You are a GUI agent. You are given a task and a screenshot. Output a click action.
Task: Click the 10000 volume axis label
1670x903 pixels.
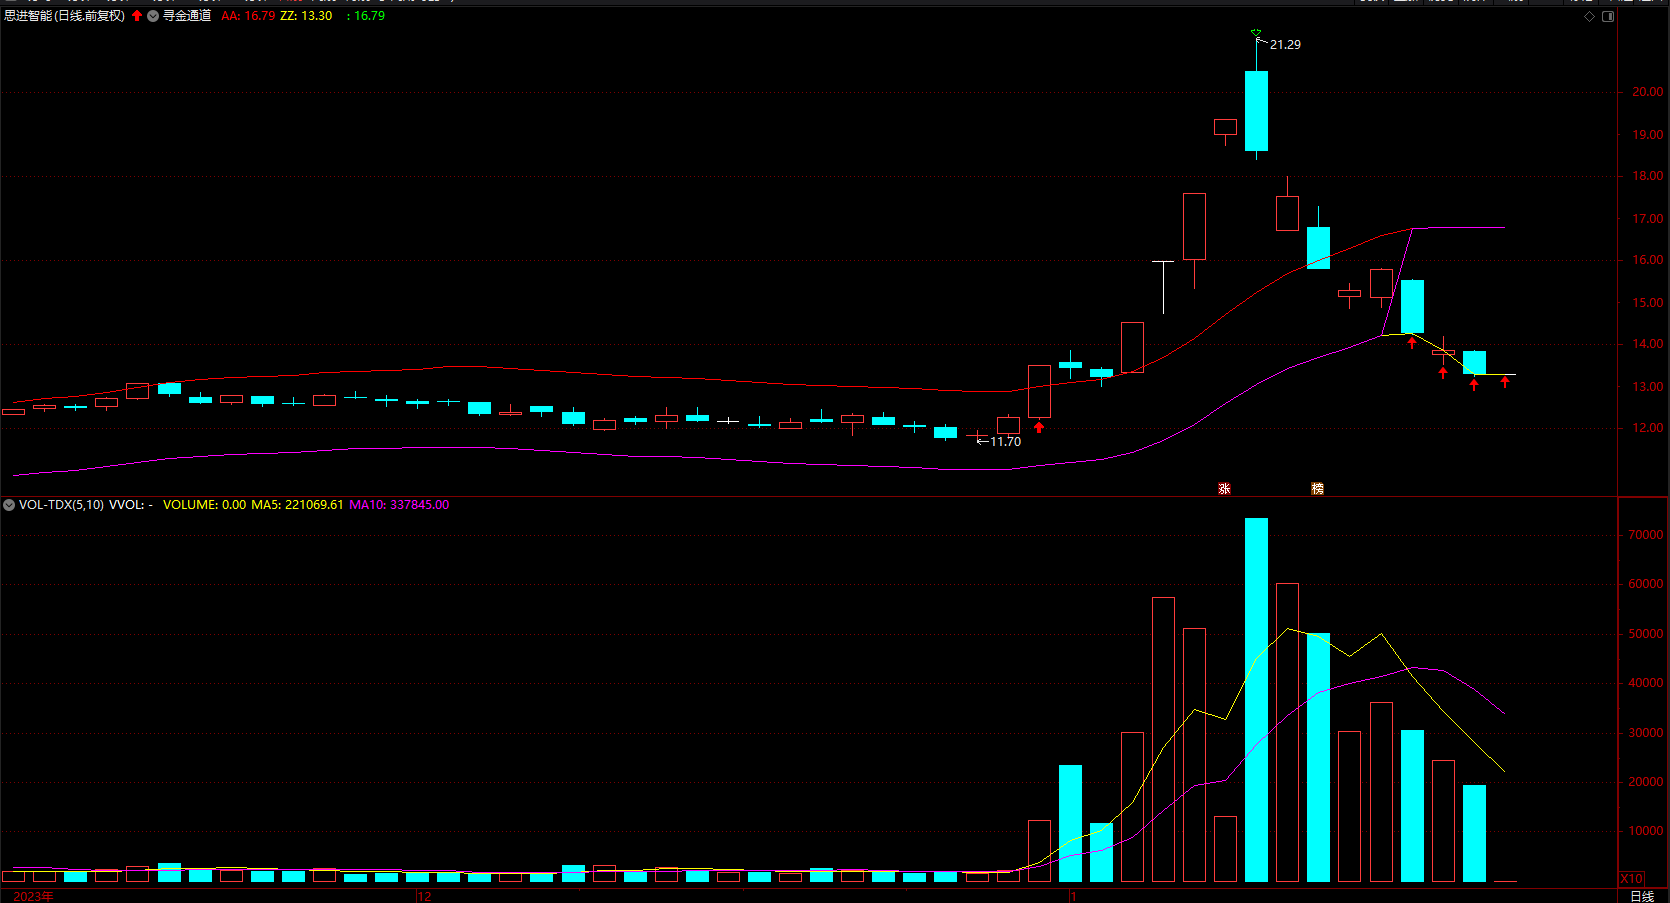1646,831
